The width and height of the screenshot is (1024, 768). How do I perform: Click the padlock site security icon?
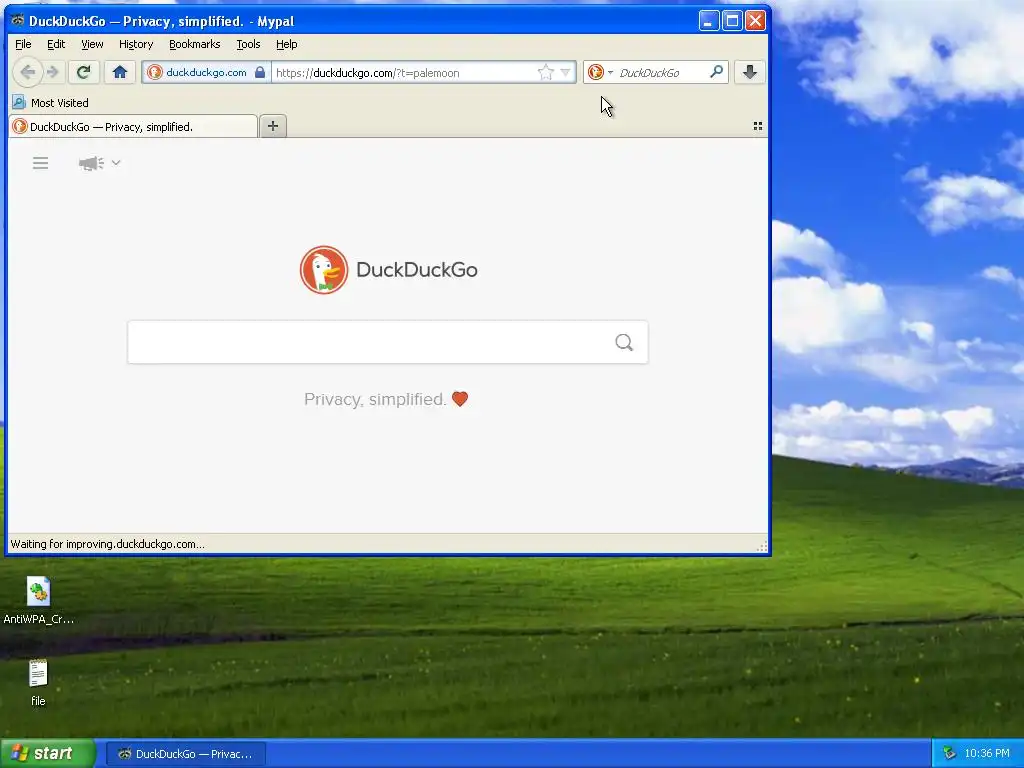pyautogui.click(x=260, y=72)
